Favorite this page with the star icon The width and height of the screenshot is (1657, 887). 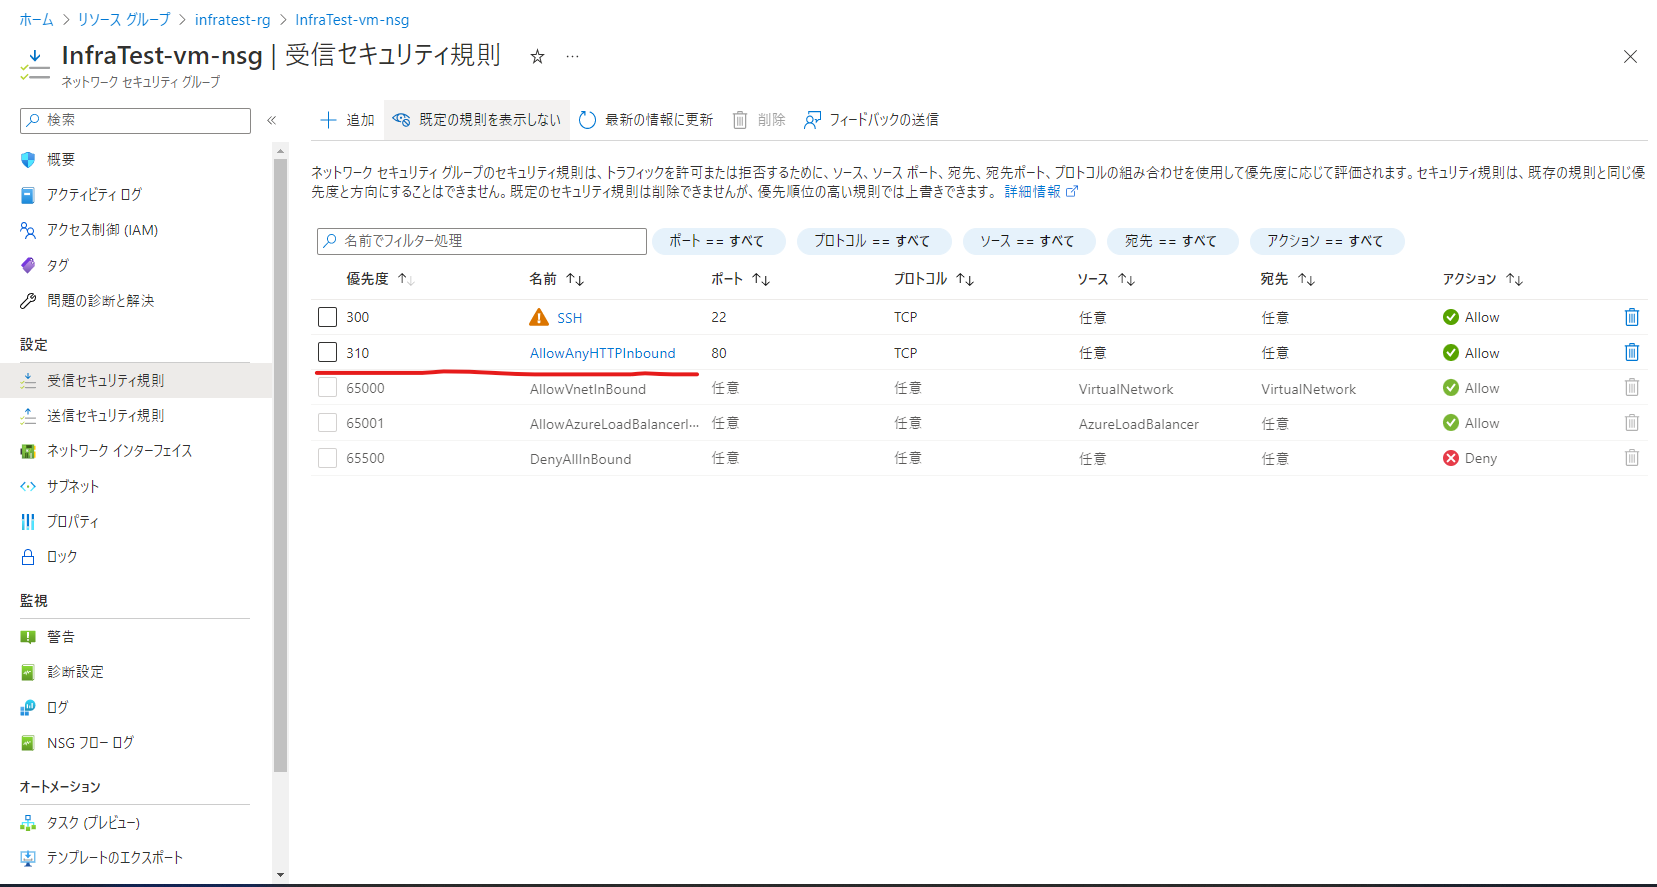(x=537, y=57)
